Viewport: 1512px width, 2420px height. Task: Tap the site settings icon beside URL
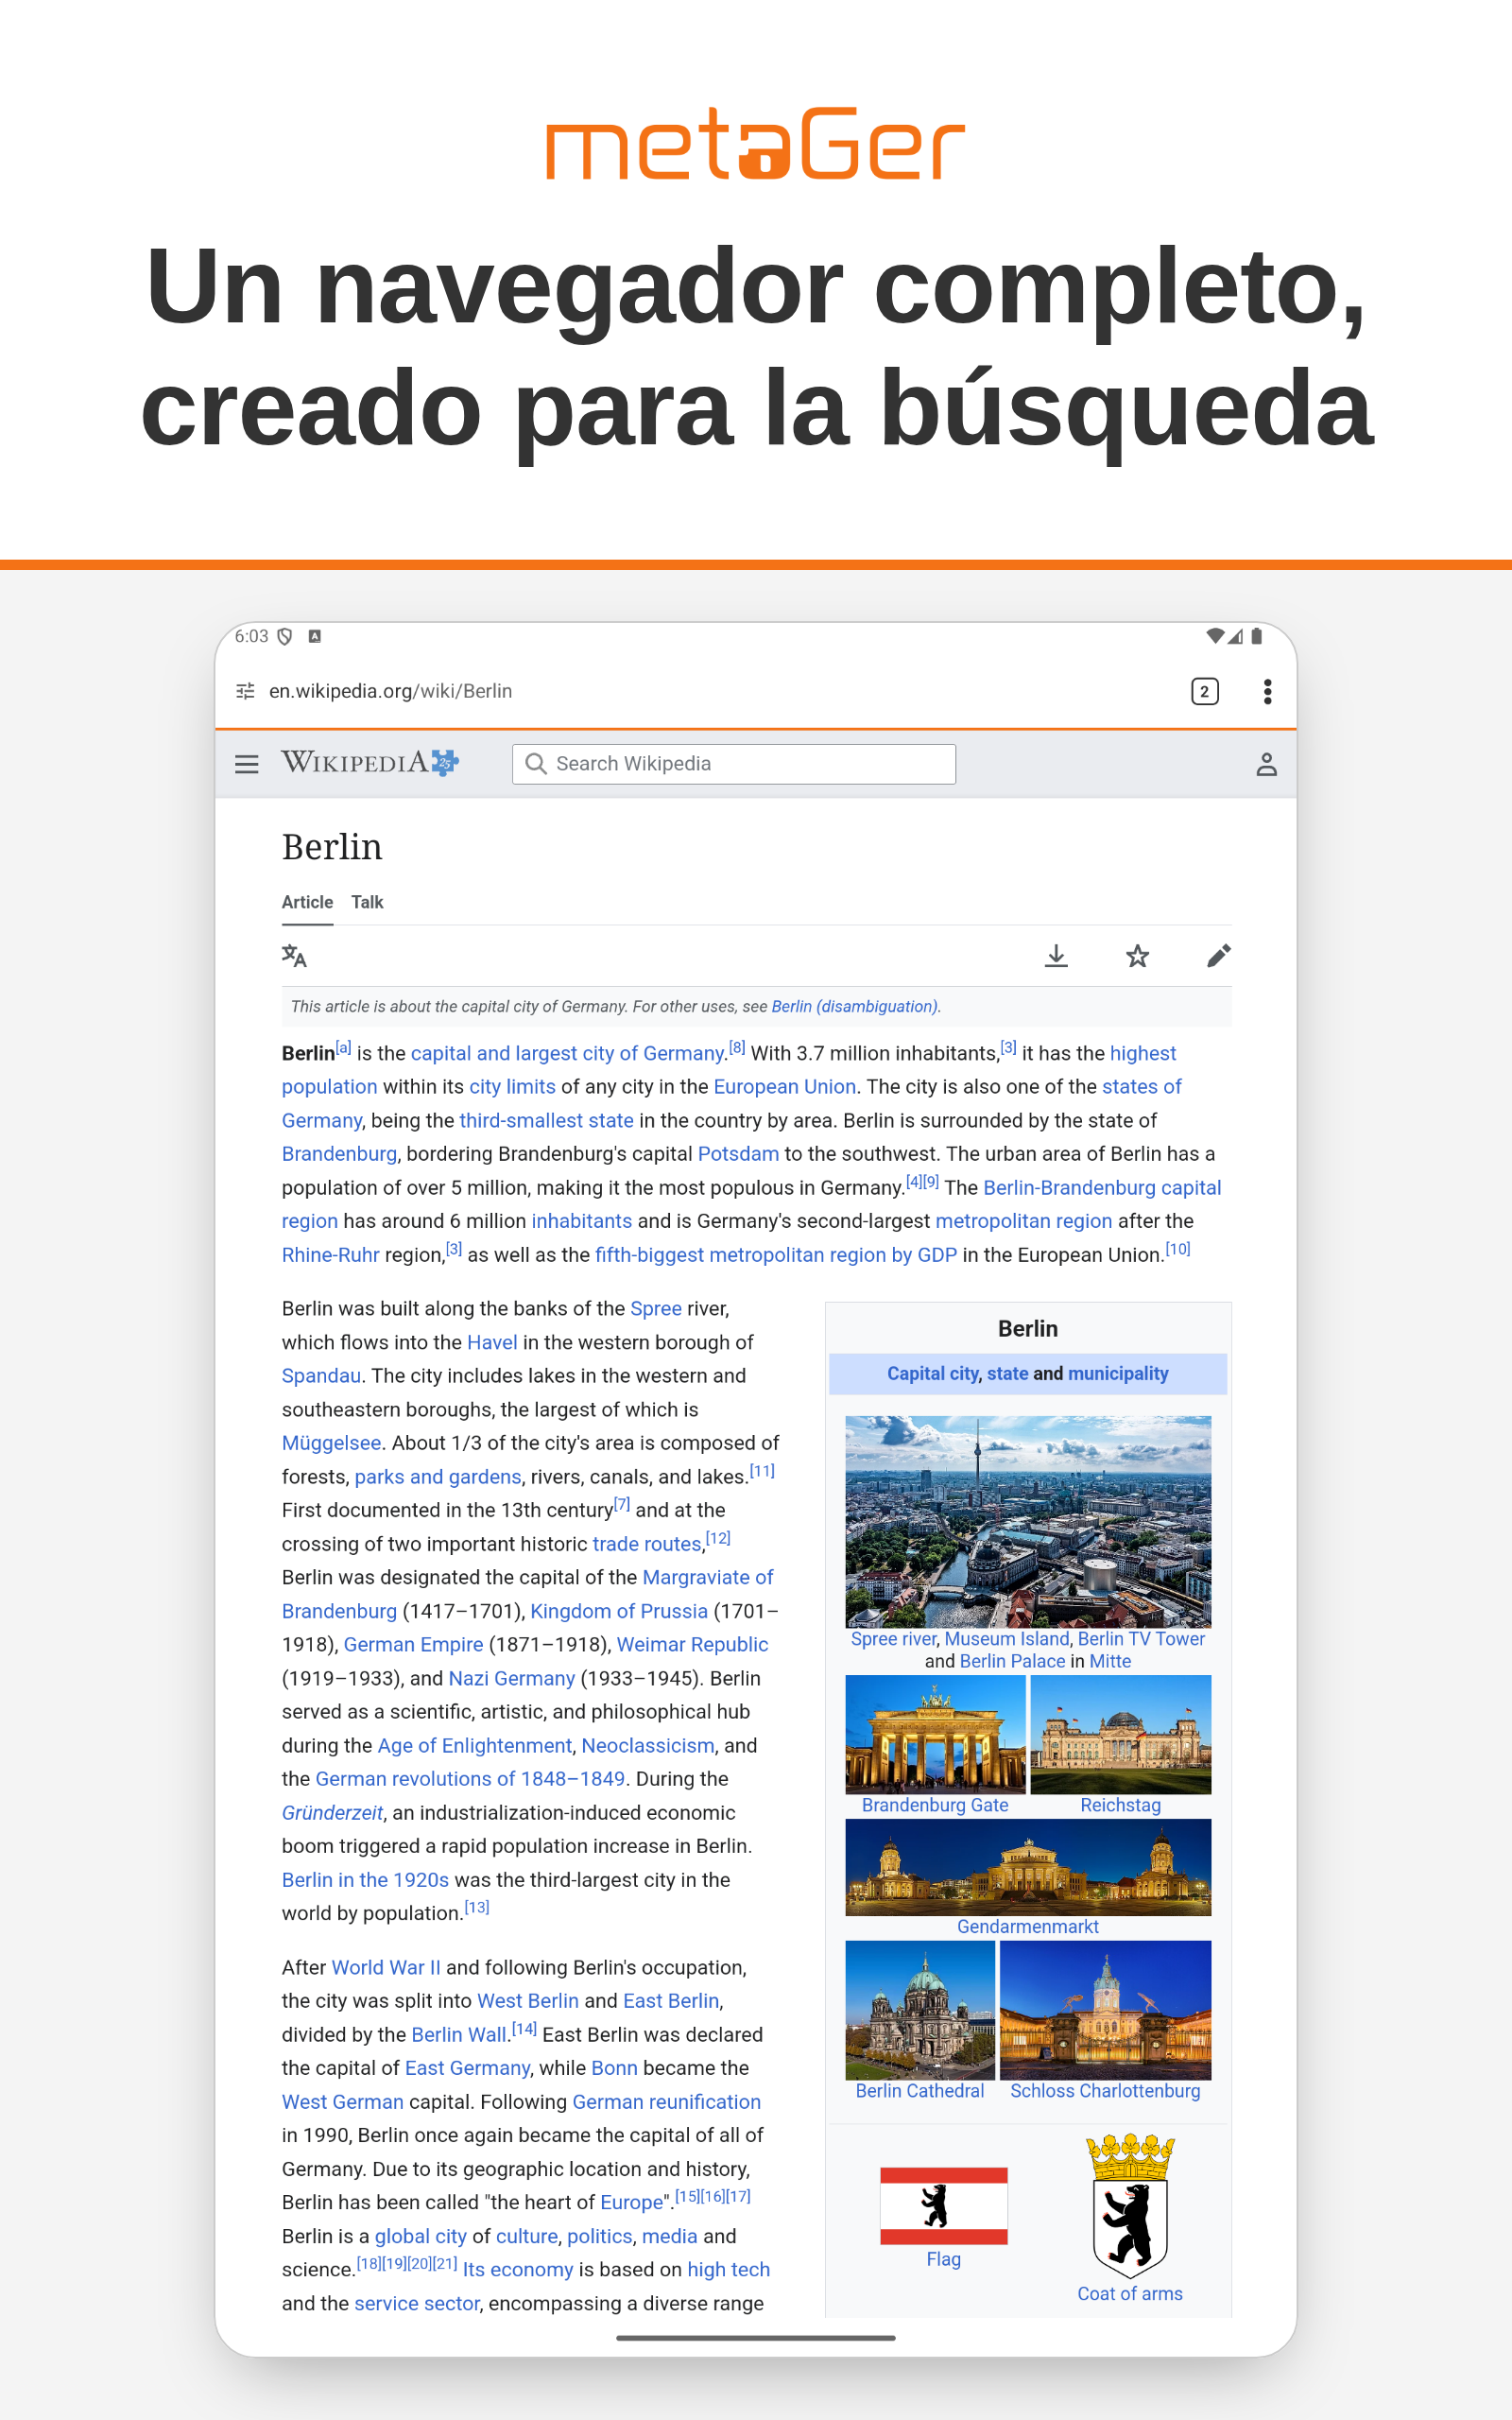[x=245, y=691]
